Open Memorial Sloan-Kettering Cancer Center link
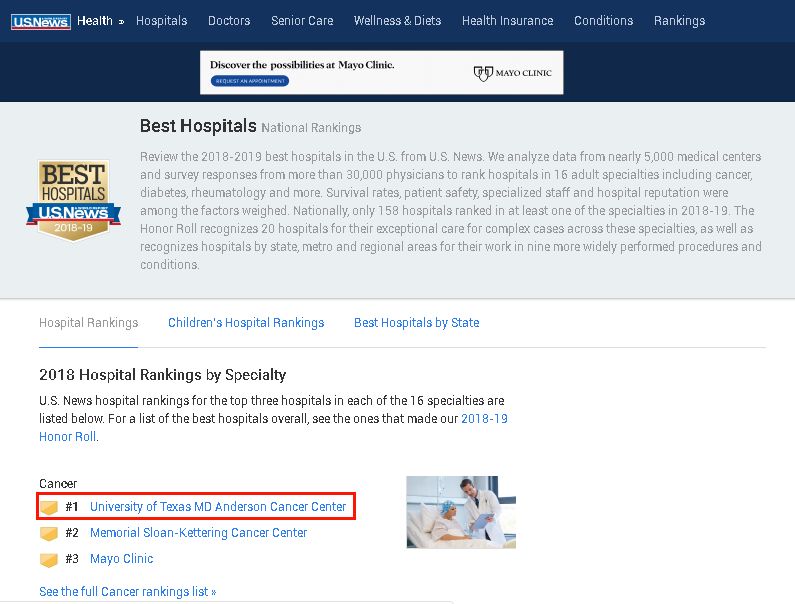The width and height of the screenshot is (795, 604). 198,533
